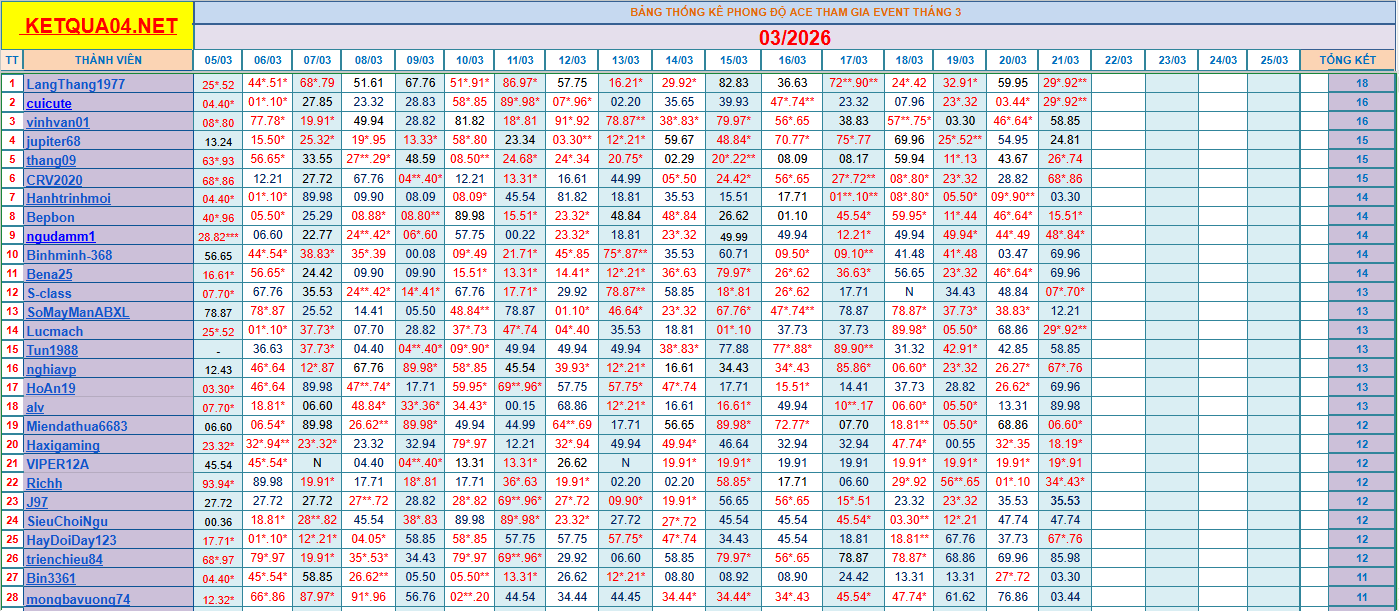Open the KETQUA04.NET site link
The width and height of the screenshot is (1399, 611).
coord(101,27)
